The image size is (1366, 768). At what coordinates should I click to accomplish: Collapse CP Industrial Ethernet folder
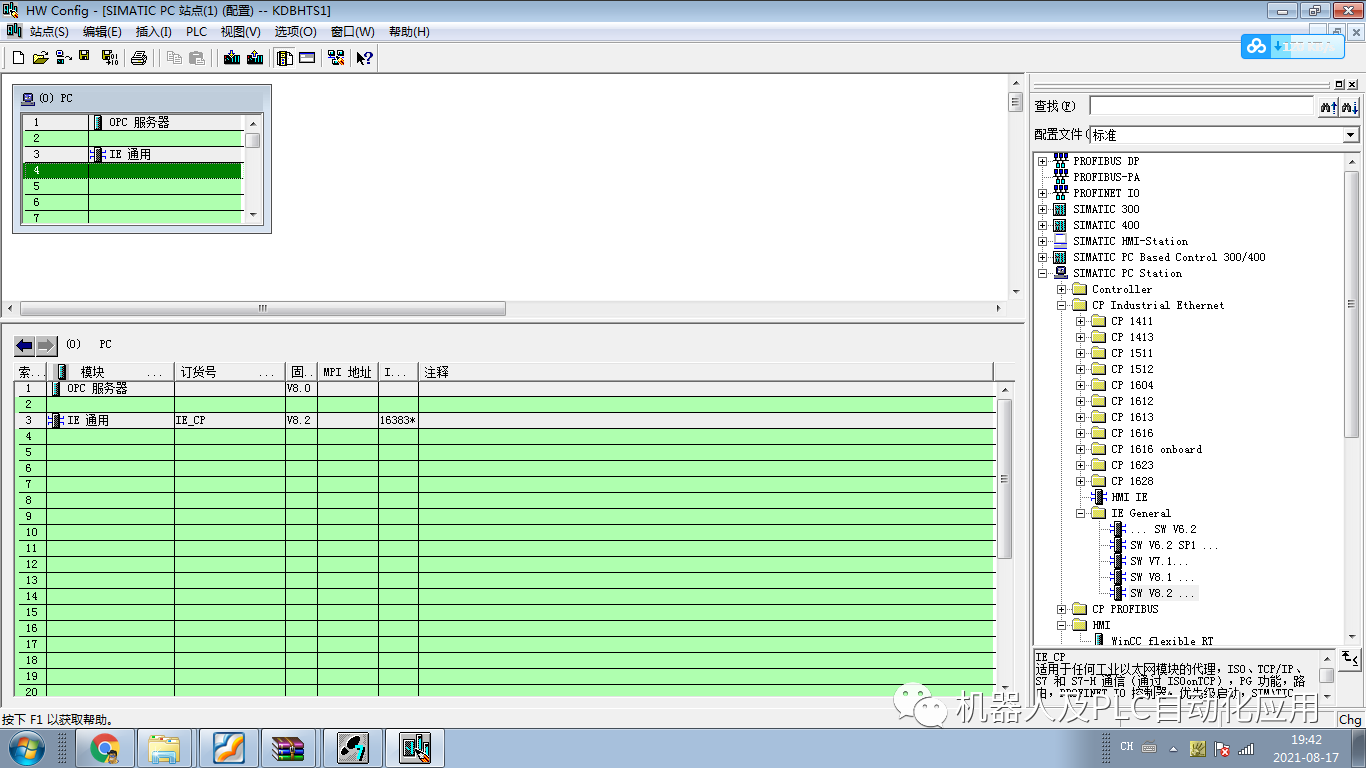[1061, 305]
